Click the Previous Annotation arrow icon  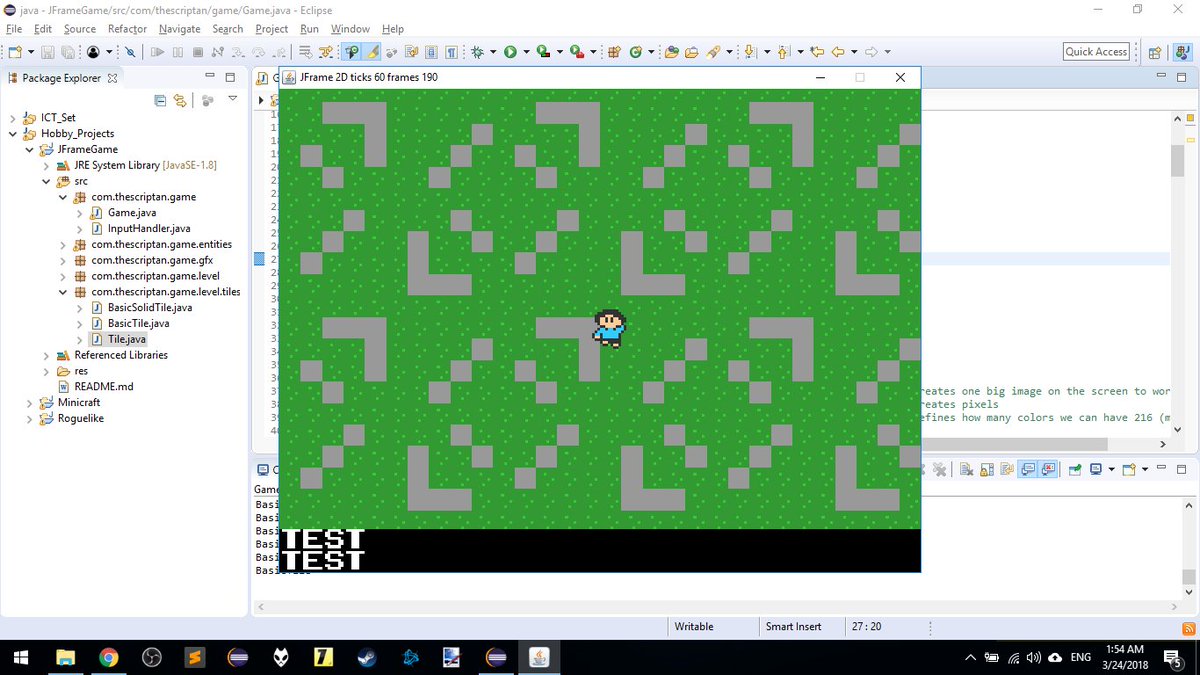782,52
